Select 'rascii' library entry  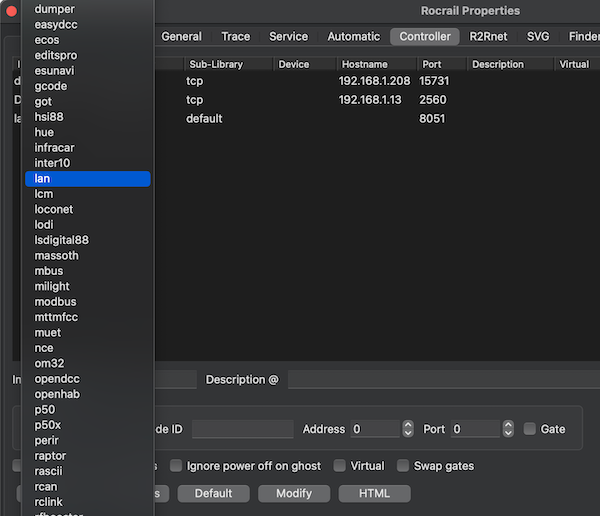(88, 471)
